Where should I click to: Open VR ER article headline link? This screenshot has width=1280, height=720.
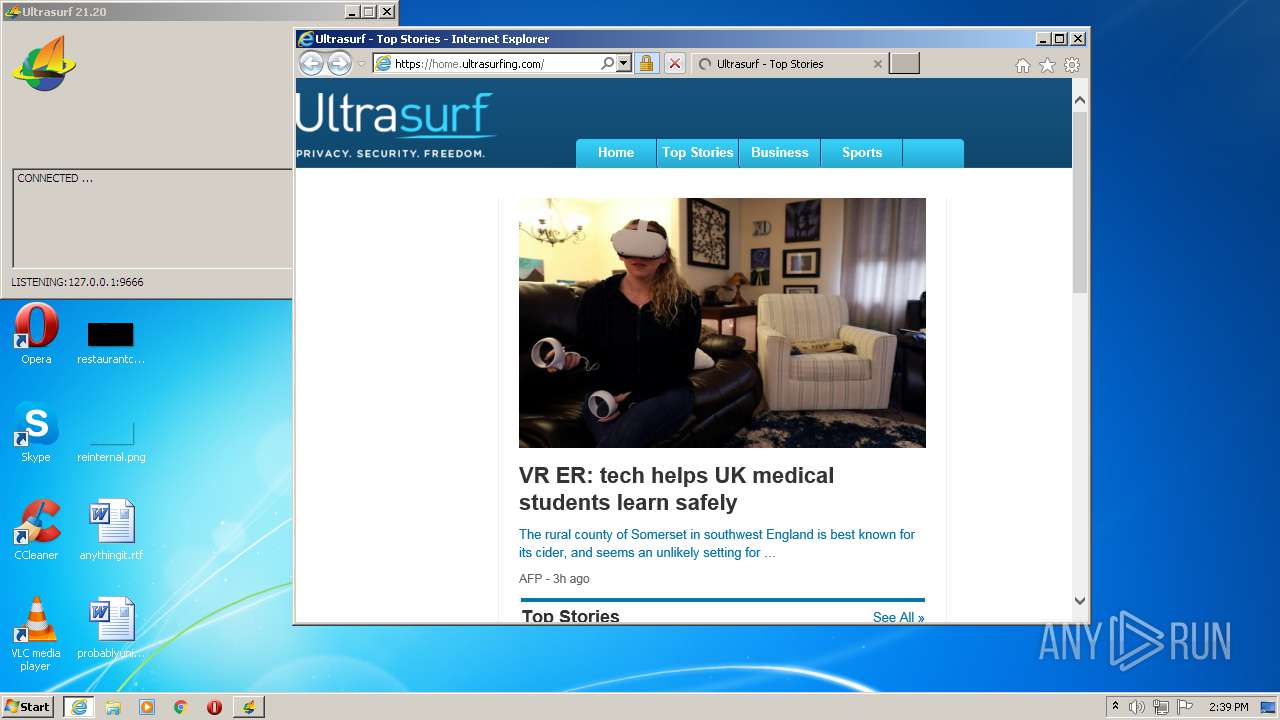pyautogui.click(x=676, y=489)
